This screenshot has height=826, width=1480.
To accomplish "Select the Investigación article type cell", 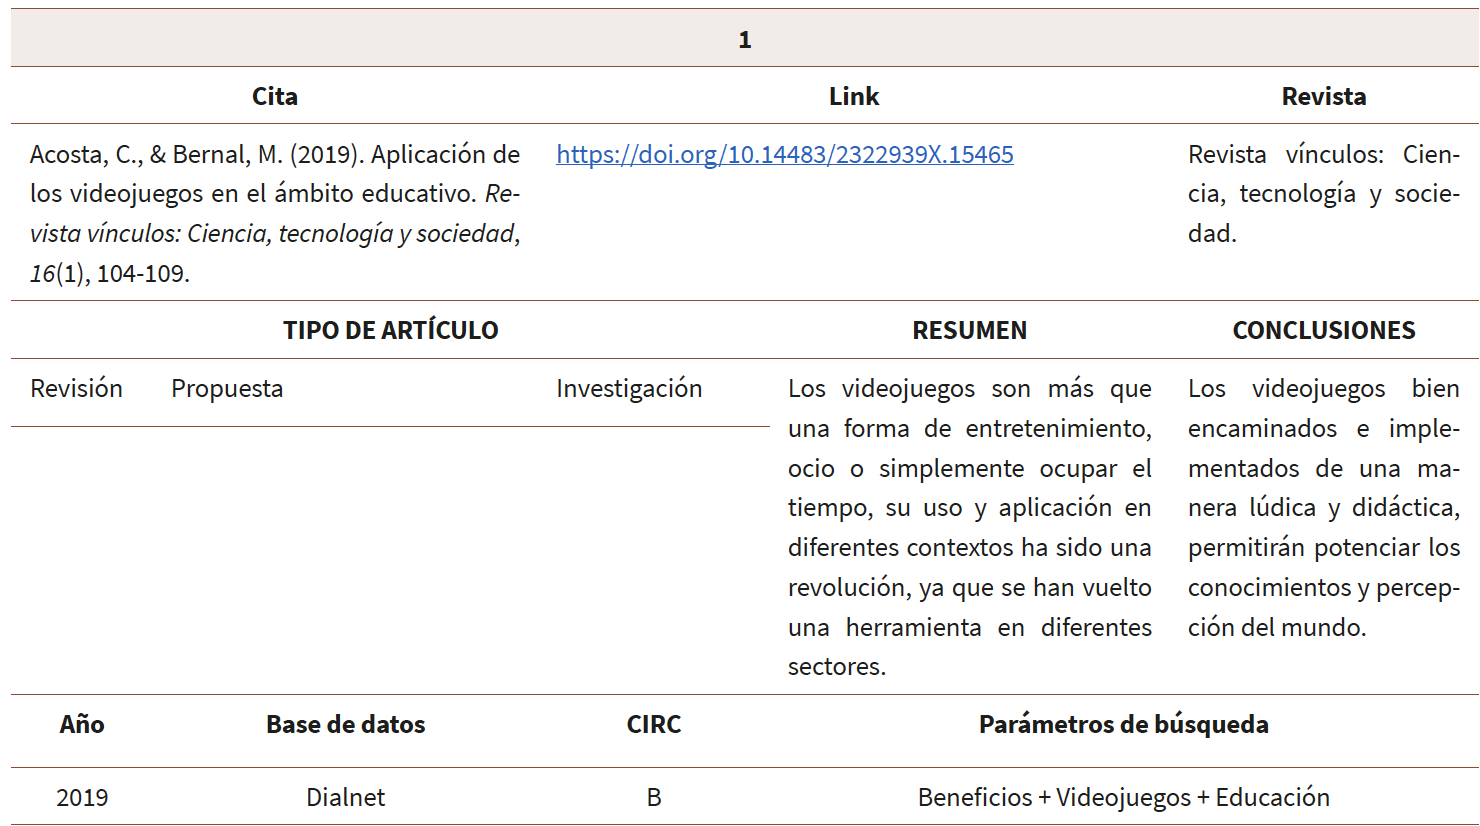I will (629, 389).
